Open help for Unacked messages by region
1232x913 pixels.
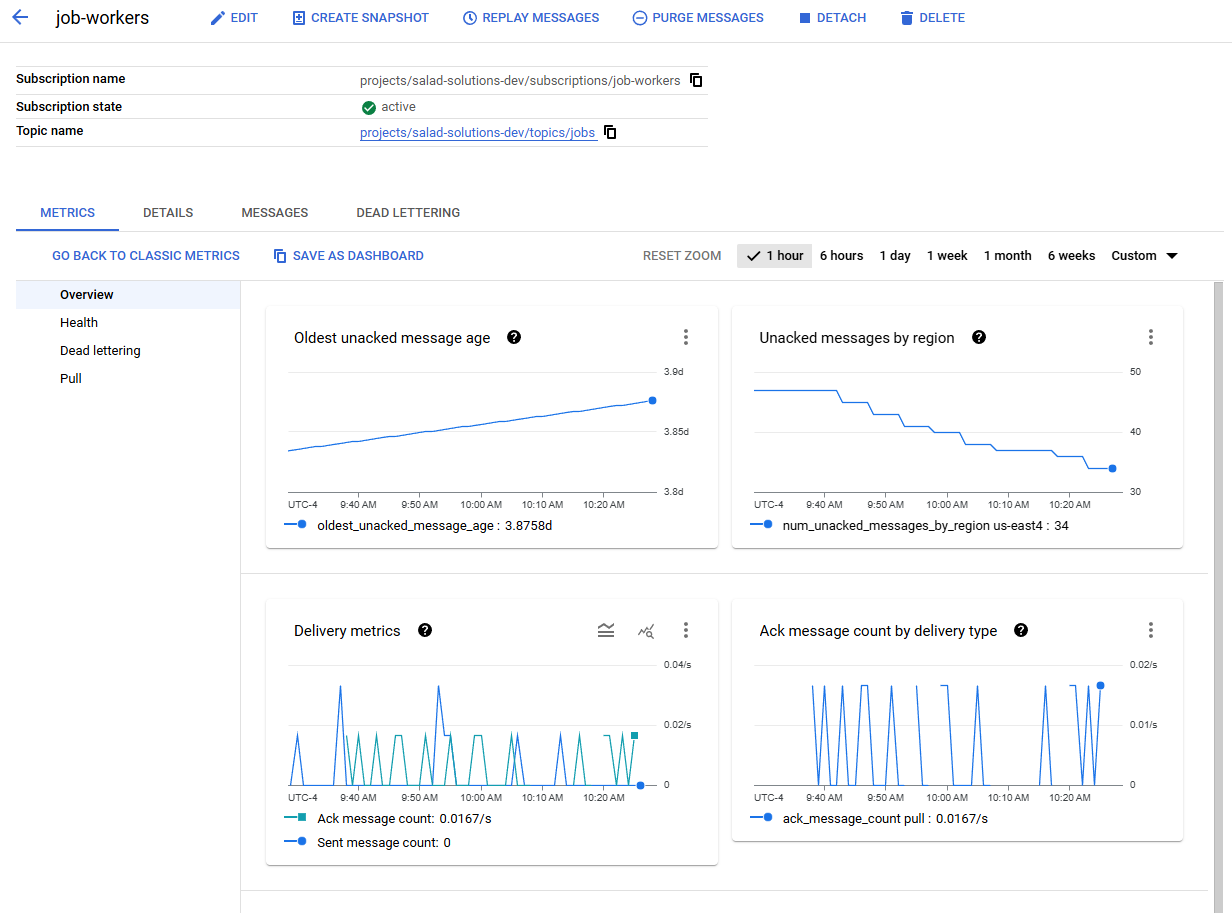pos(979,337)
